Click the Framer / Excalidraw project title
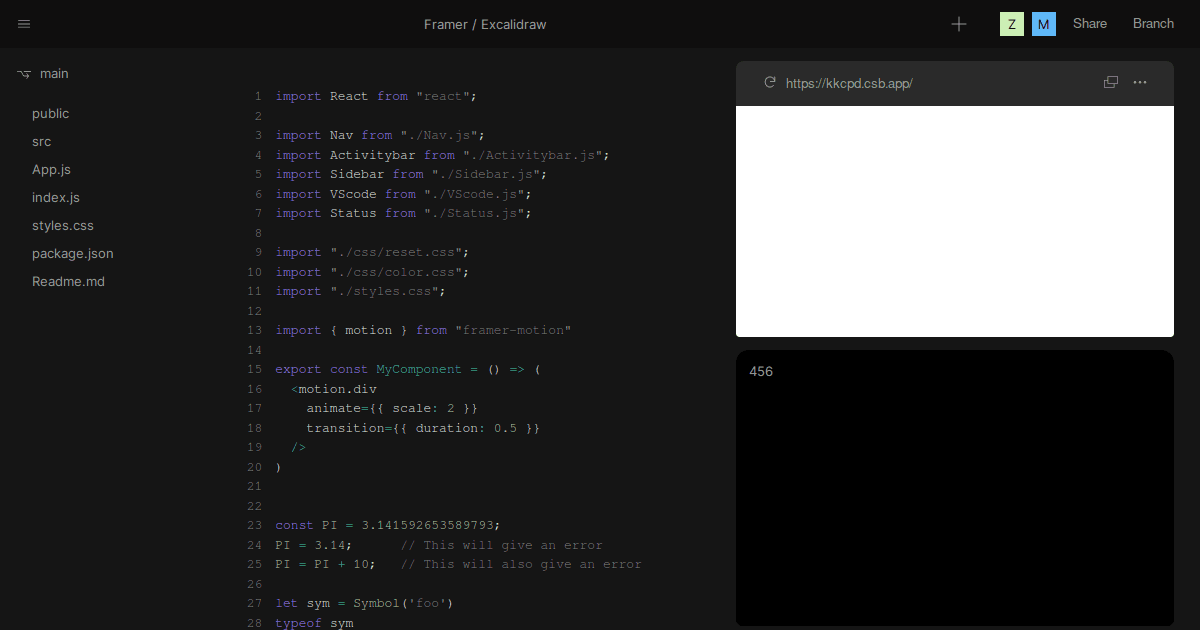Viewport: 1200px width, 630px height. (485, 24)
